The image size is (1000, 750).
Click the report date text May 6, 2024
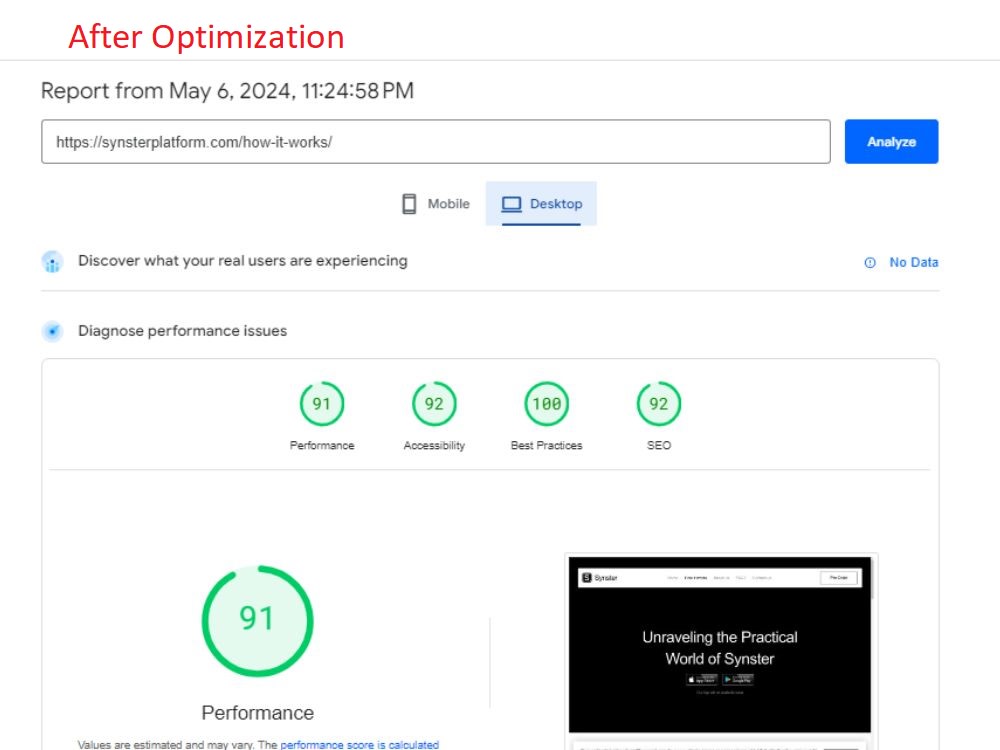[x=230, y=91]
